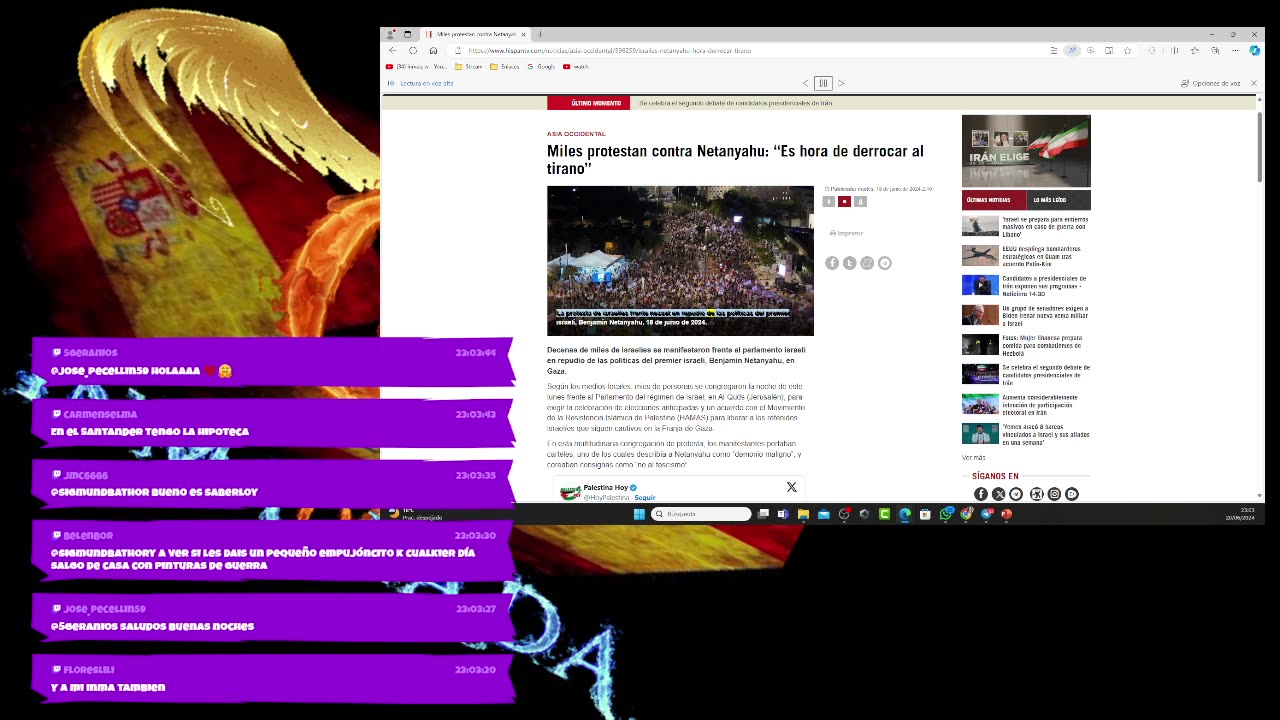
Task: Open the browser profile icon in title bar
Action: pyautogui.click(x=393, y=34)
